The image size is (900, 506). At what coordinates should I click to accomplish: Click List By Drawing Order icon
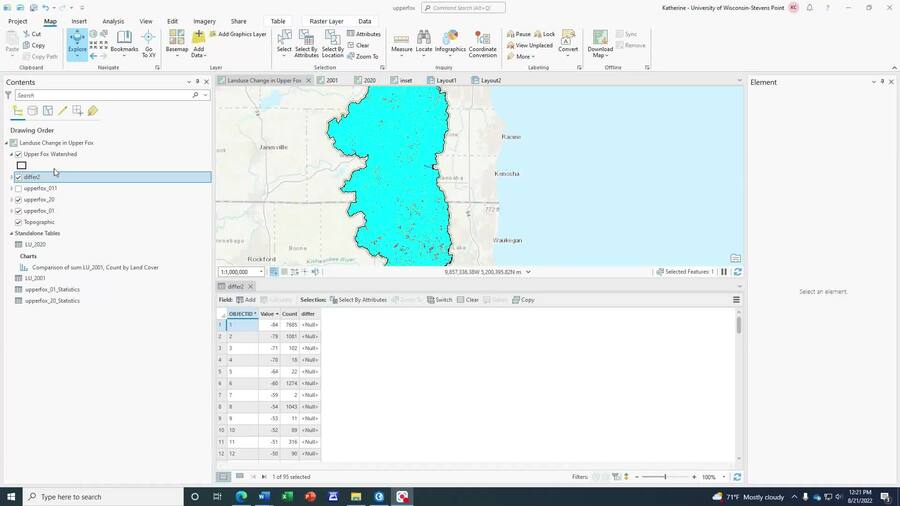18,111
